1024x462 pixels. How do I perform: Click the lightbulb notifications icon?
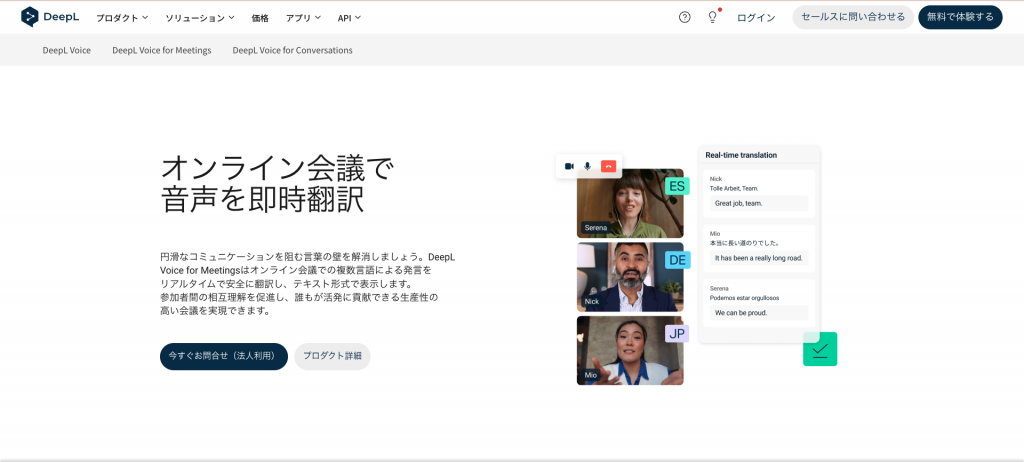pos(712,18)
